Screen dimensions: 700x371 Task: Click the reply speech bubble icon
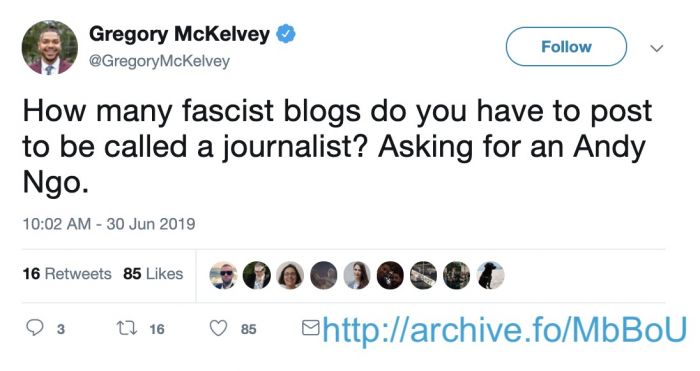pyautogui.click(x=35, y=328)
